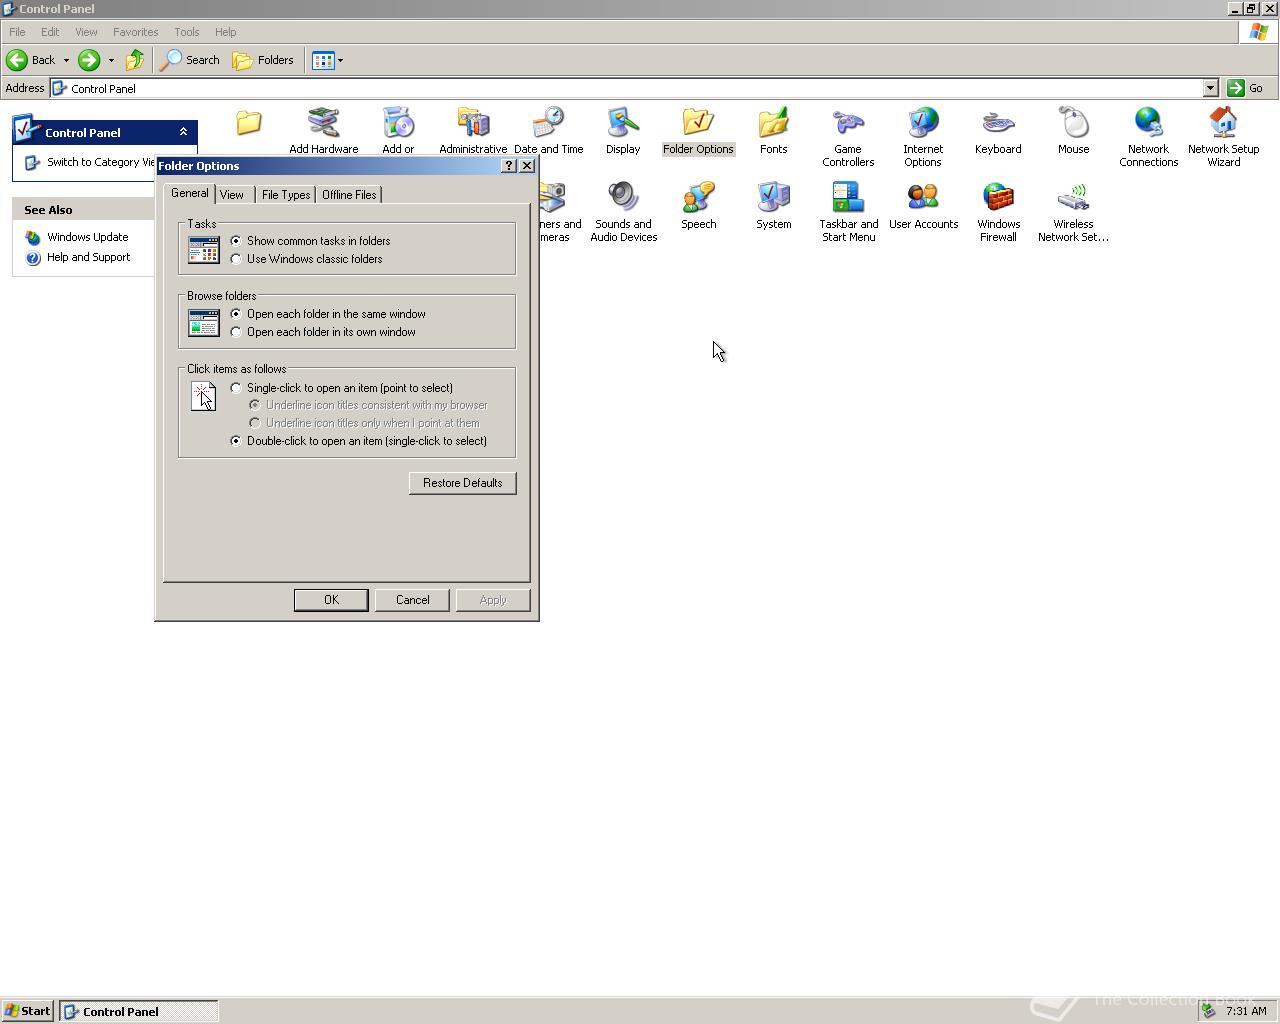Open the Display icon

(x=623, y=131)
